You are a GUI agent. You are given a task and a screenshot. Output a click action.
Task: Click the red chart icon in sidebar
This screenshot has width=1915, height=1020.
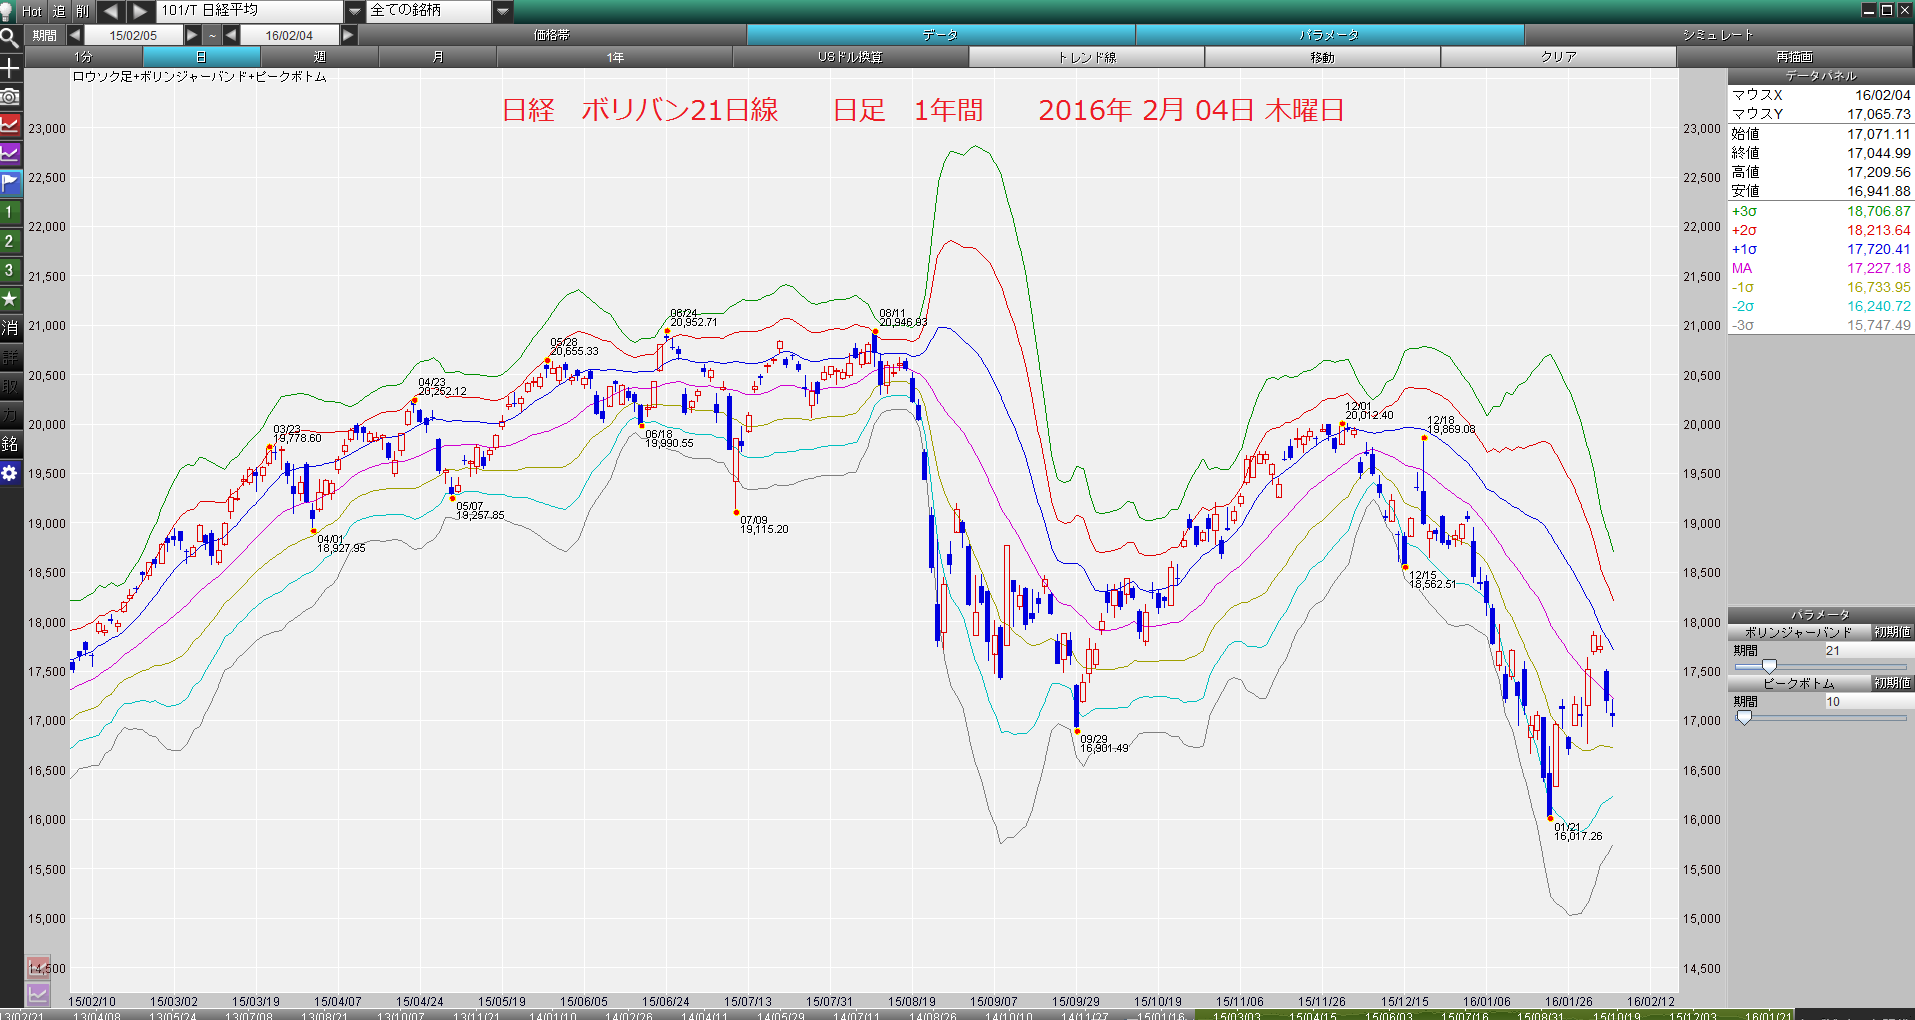pos(10,125)
